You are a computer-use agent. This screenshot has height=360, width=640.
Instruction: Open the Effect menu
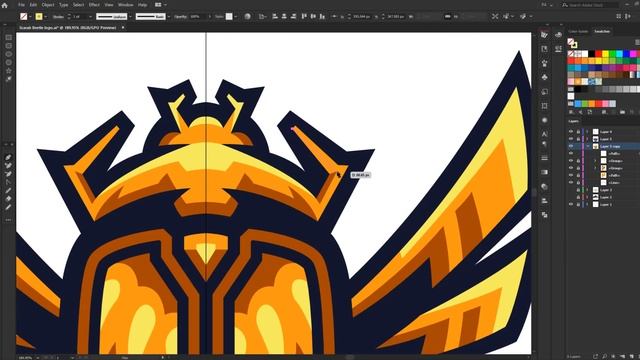94,5
